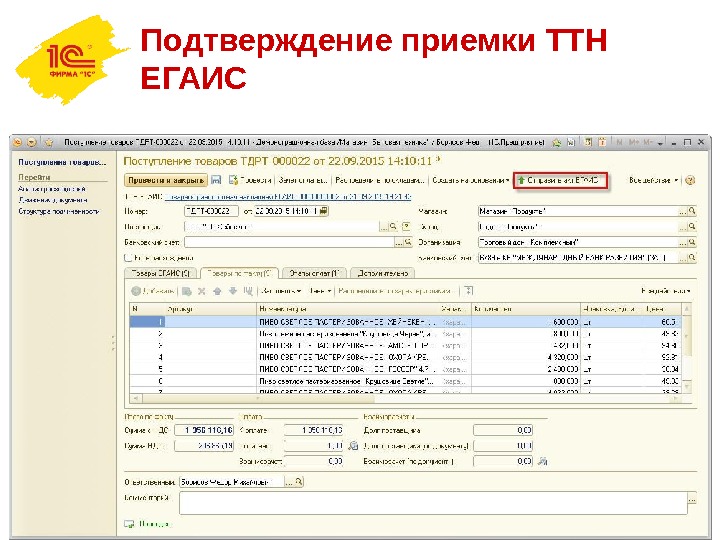Open the table's 'Все действия' menu
Screen dimensions: 720x540
[x=666, y=291]
